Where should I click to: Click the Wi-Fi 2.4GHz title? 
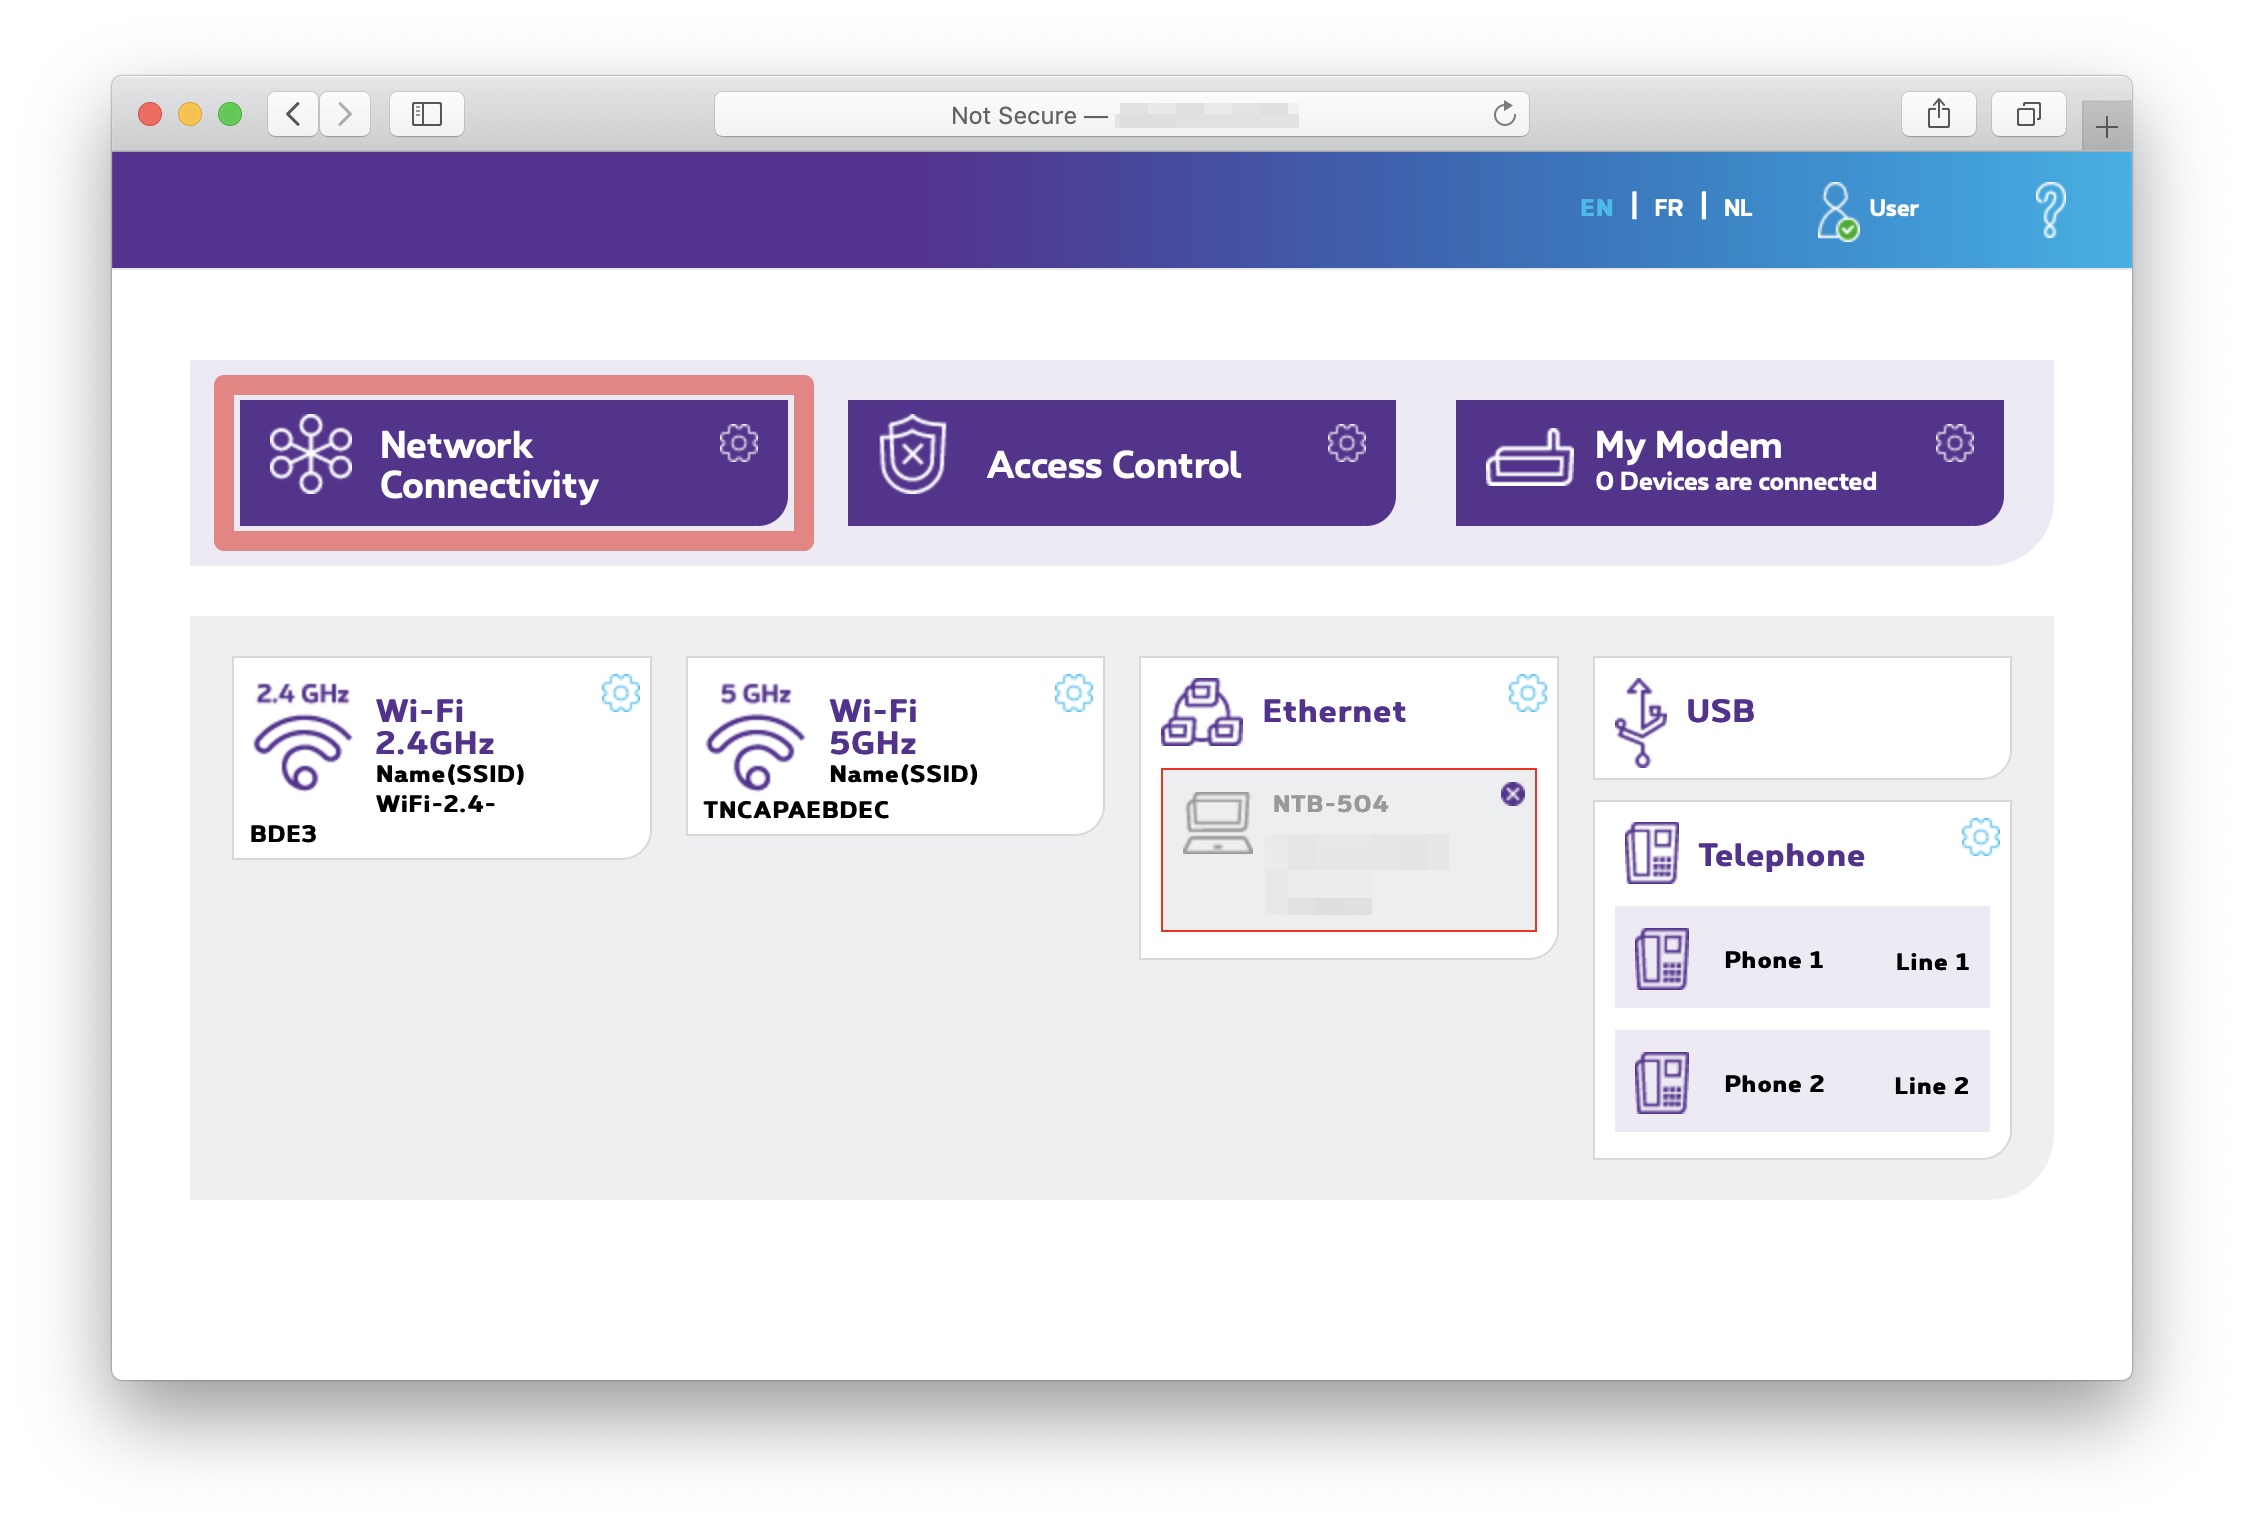coord(435,727)
